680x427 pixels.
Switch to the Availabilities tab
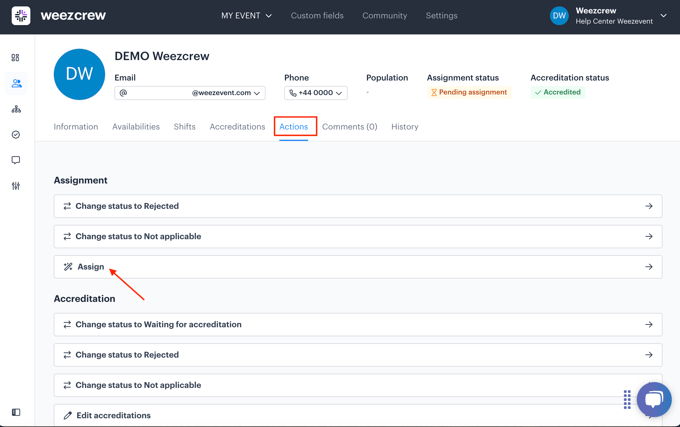point(136,127)
